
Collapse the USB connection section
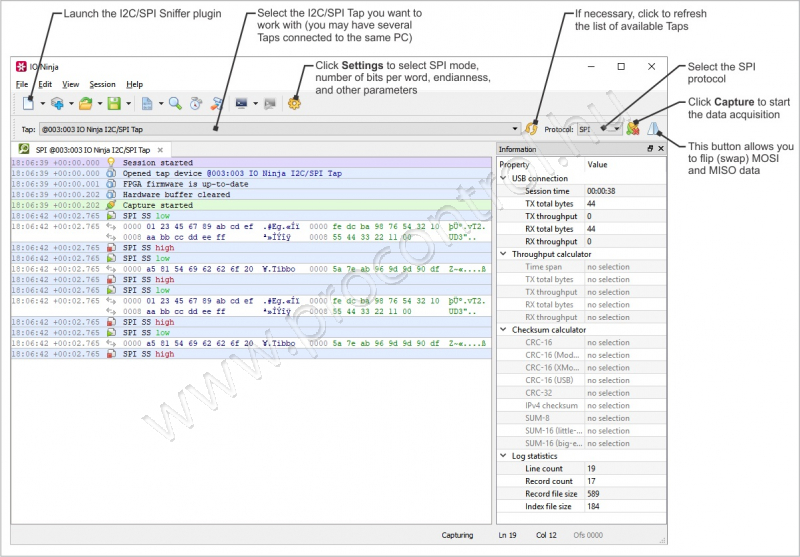(x=503, y=178)
